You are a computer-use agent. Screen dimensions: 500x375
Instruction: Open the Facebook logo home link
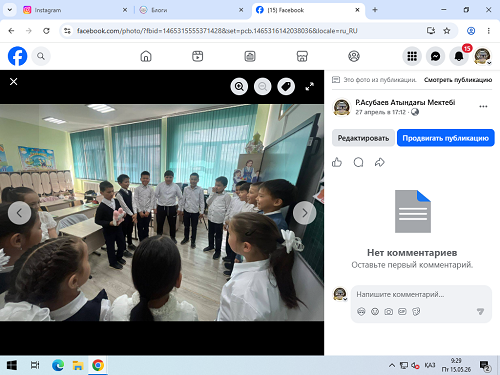point(17,56)
